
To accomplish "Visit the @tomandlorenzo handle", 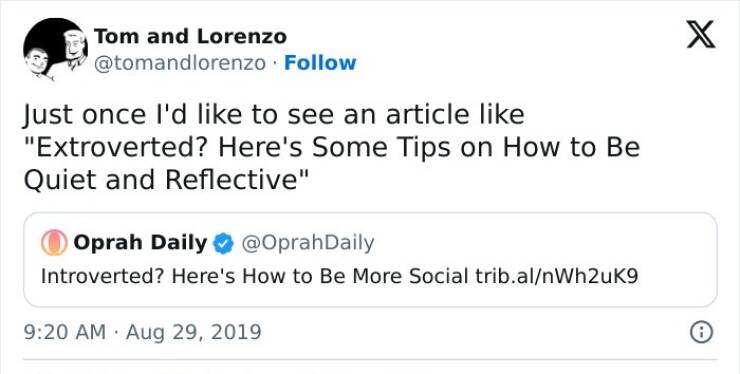I will 180,63.
